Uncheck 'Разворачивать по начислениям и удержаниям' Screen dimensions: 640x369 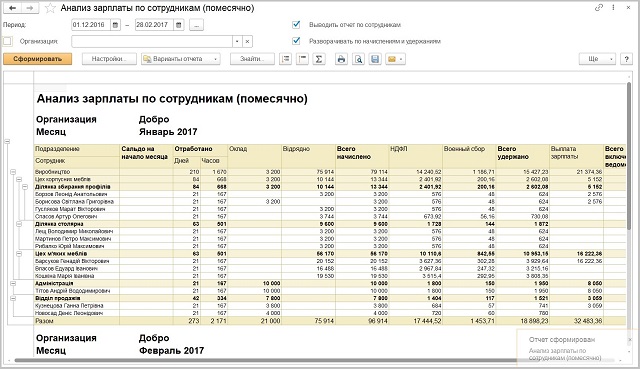pos(296,41)
